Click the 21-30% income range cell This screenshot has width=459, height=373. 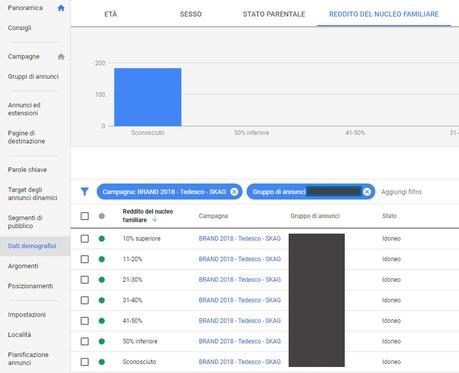pos(132,280)
